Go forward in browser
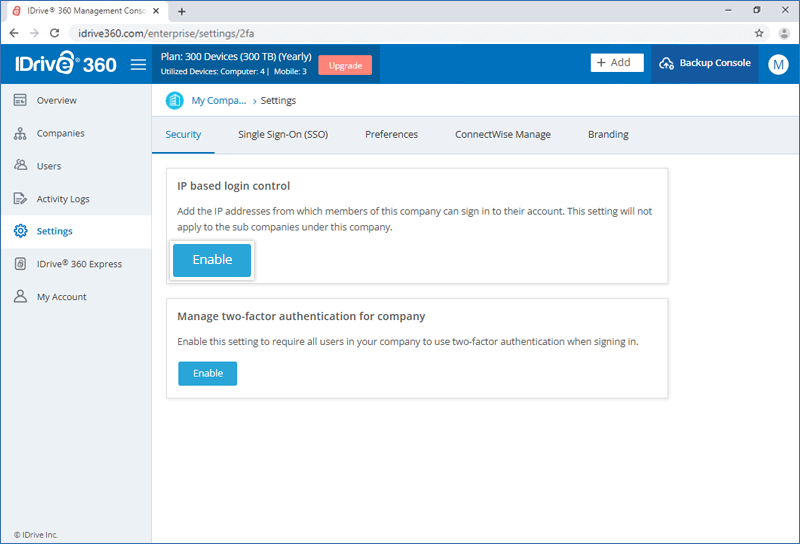 click(x=34, y=33)
